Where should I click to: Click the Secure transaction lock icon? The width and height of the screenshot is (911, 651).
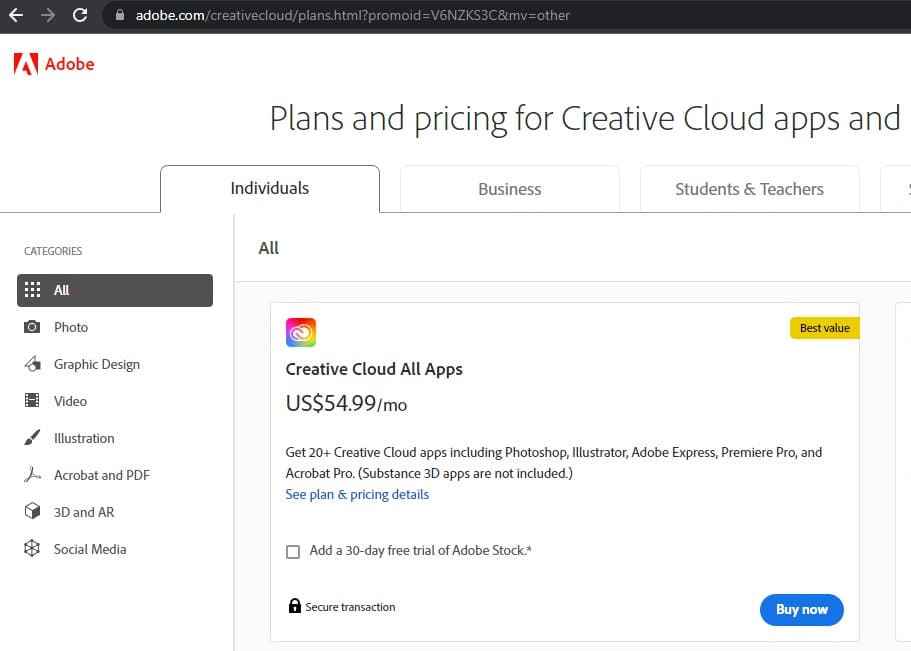click(295, 606)
